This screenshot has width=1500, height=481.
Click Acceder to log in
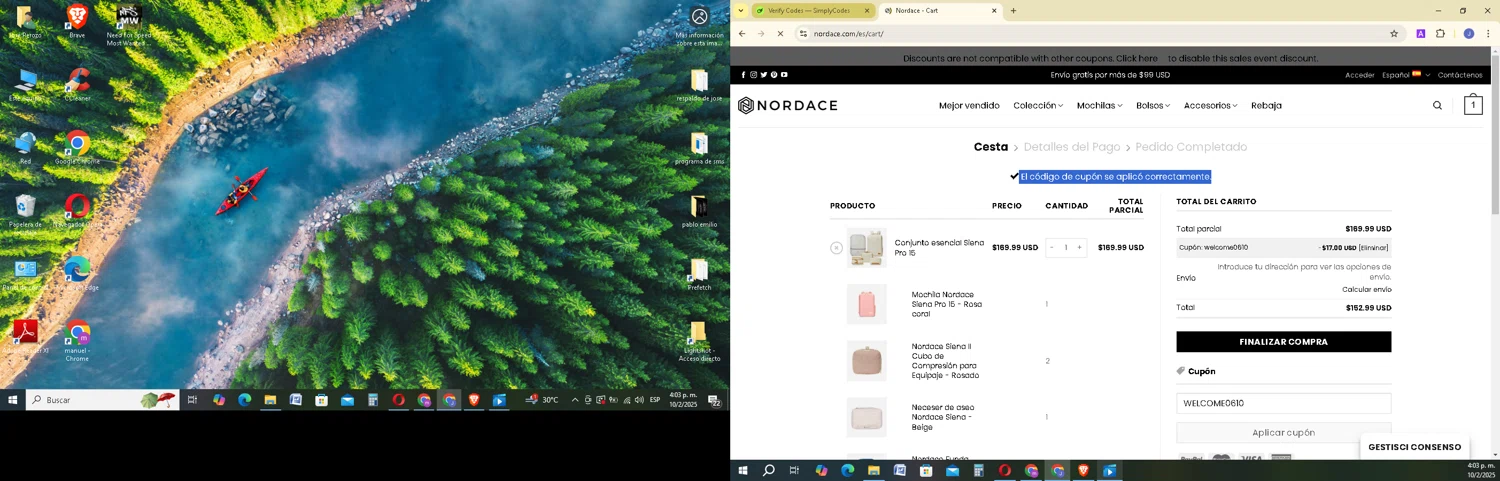[1360, 75]
